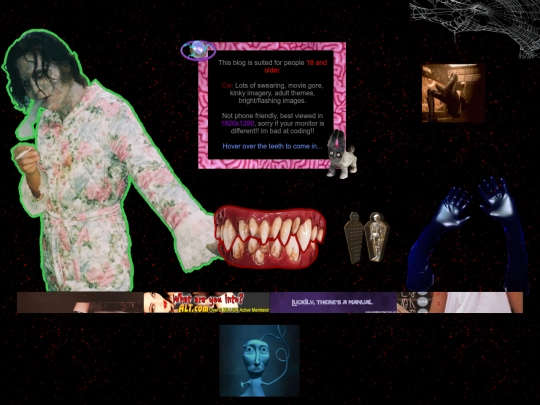Viewport: 540px width, 405px height.
Task: Click the blue-faced doll animation
Action: [259, 361]
